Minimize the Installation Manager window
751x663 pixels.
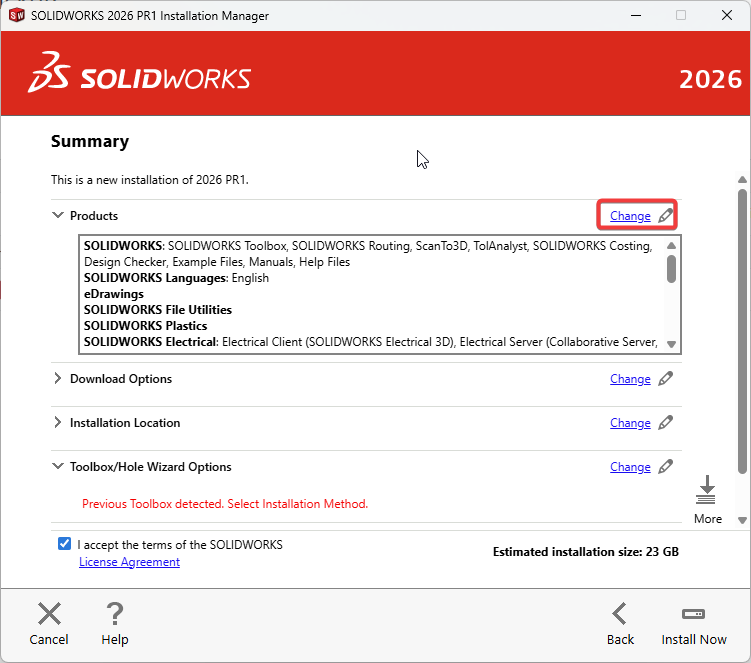pyautogui.click(x=636, y=15)
